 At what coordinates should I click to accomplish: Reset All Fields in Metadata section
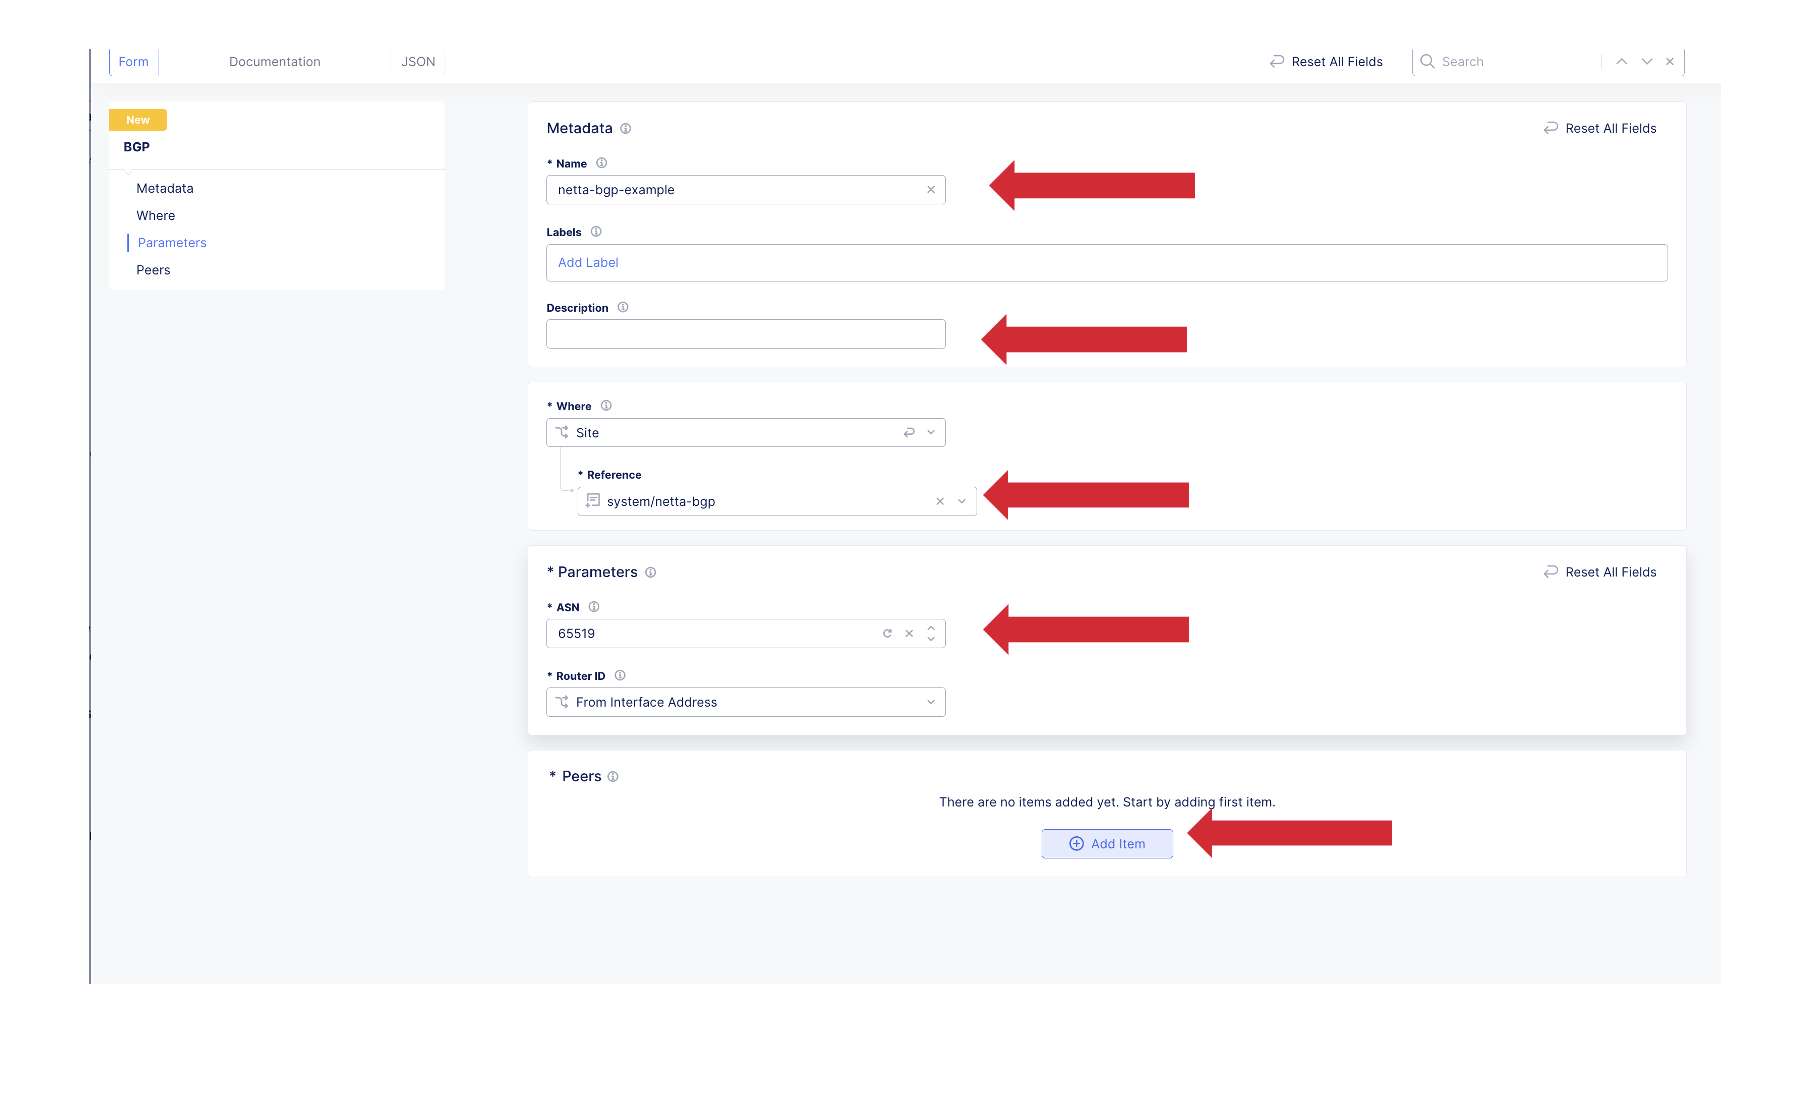[x=1599, y=128]
